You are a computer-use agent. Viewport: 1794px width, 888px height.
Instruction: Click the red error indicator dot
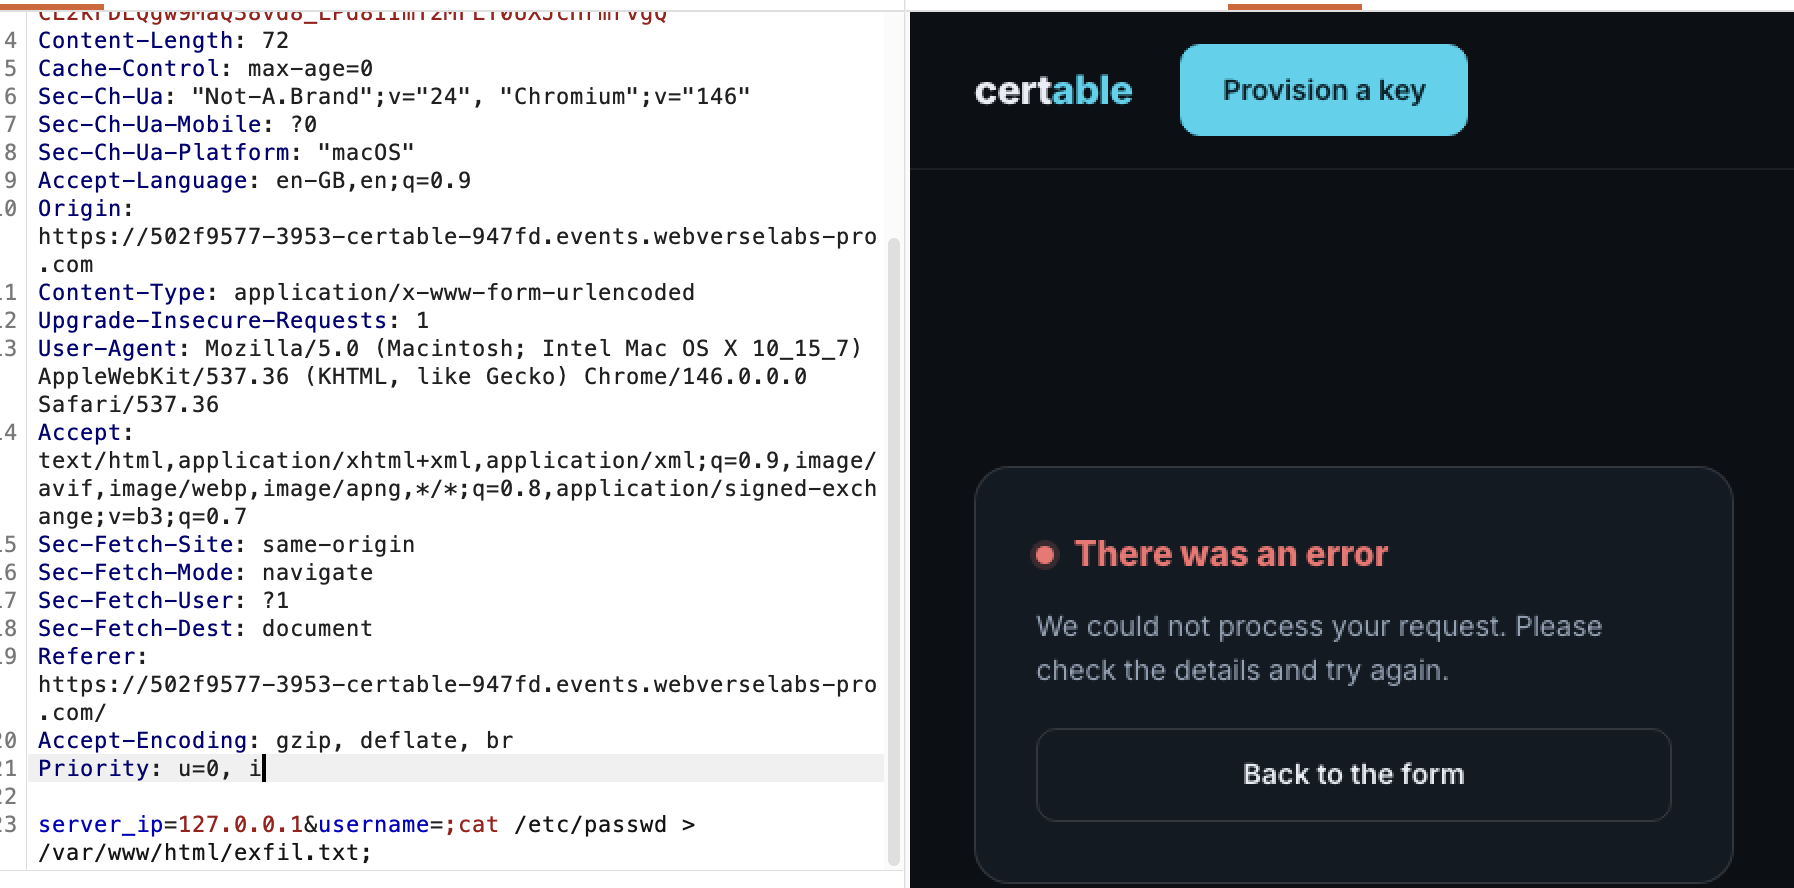click(x=1045, y=555)
